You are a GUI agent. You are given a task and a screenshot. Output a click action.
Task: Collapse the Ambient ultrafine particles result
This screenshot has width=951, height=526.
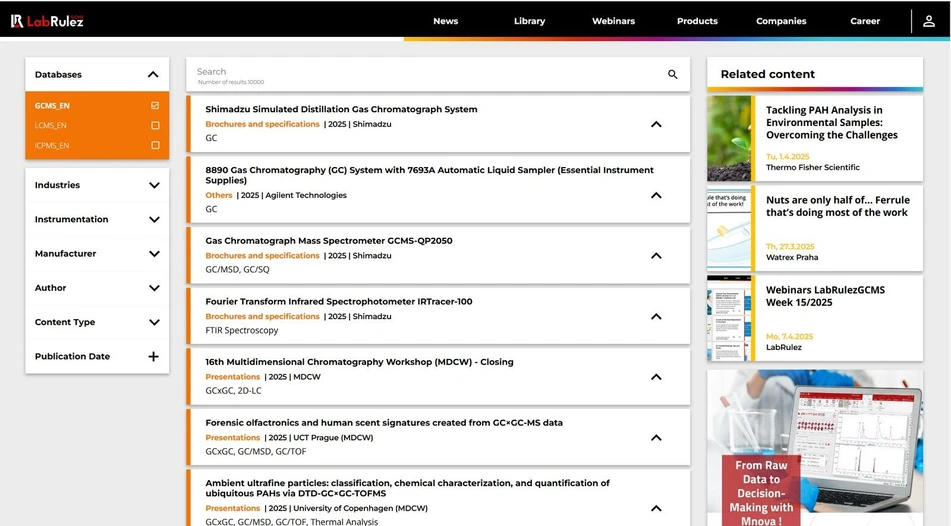tap(656, 508)
